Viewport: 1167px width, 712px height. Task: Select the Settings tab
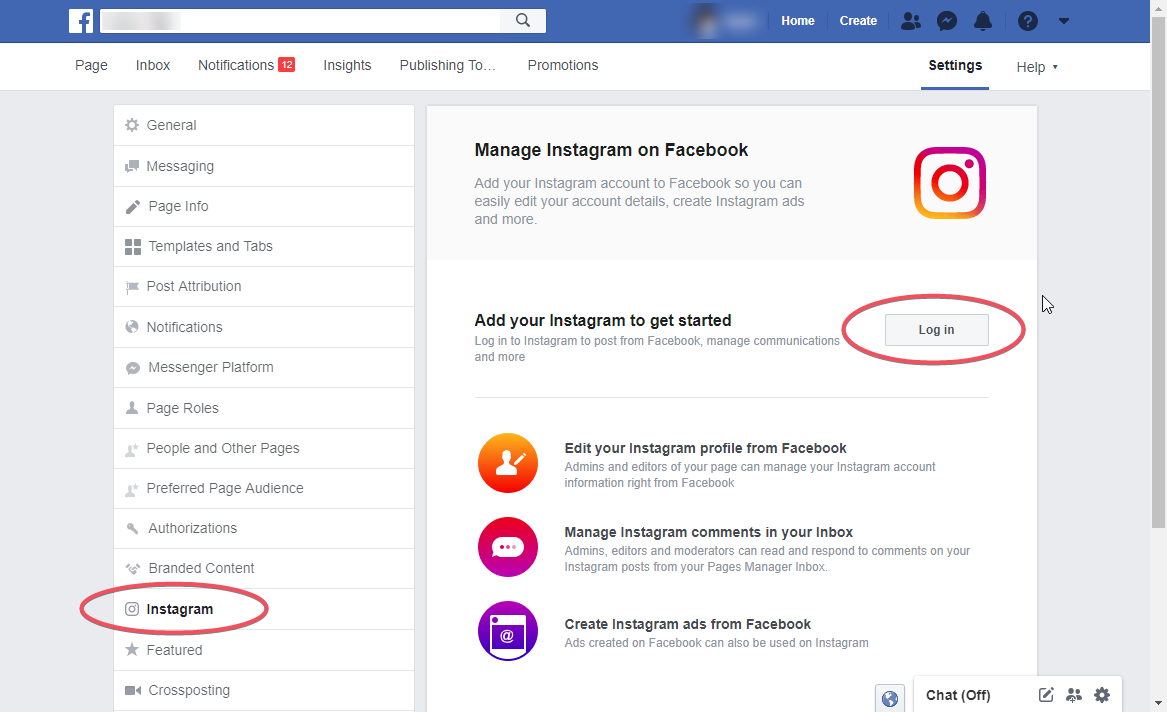tap(955, 65)
